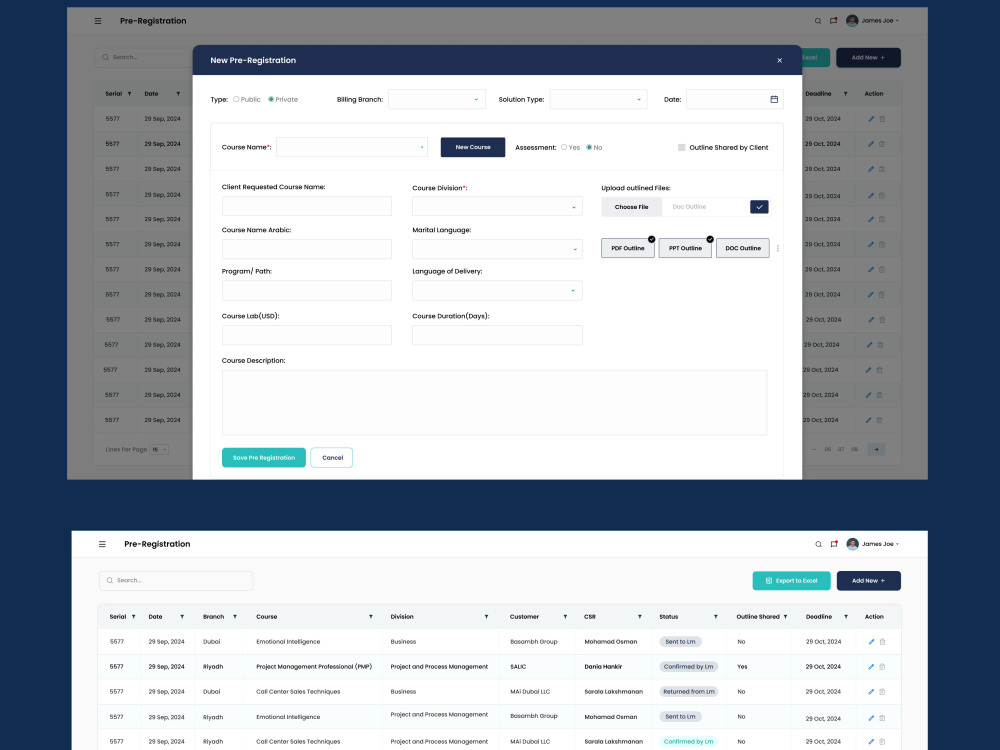This screenshot has height=750, width=1000.
Task: Delete the Dubai Call Center Sales Techniques row
Action: pyautogui.click(x=883, y=691)
